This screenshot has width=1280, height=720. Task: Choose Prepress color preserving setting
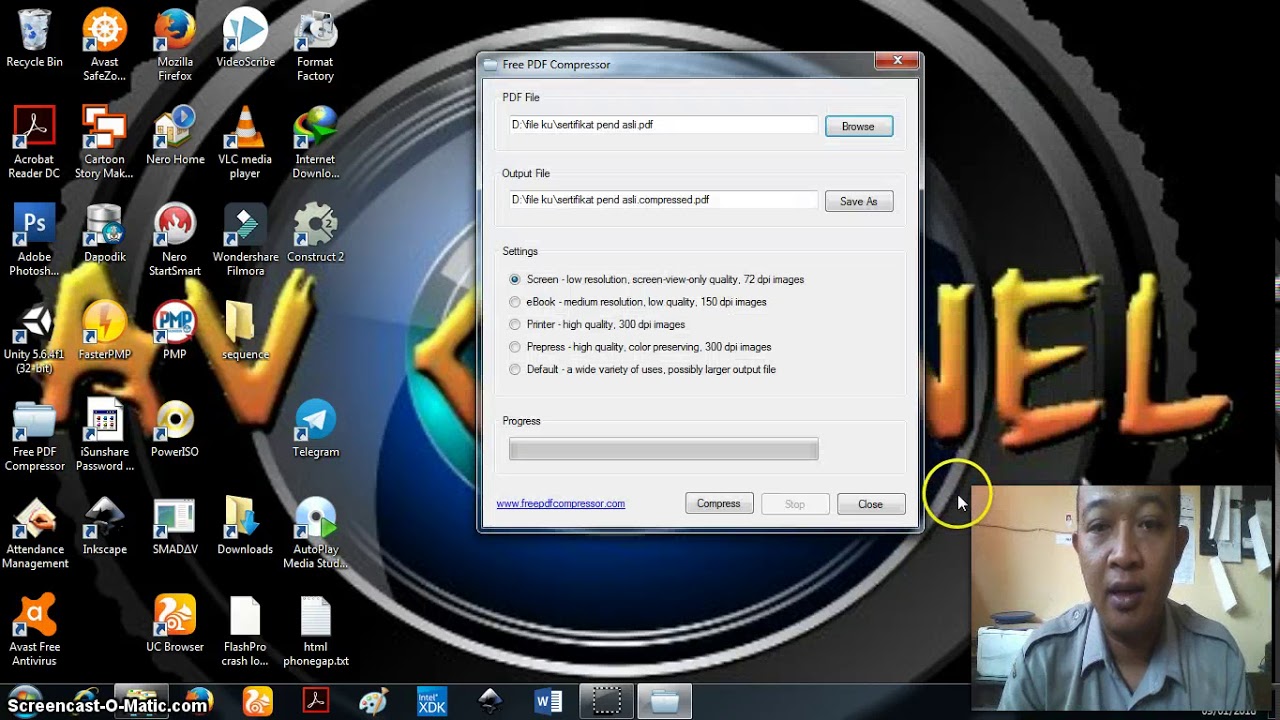[640, 347]
